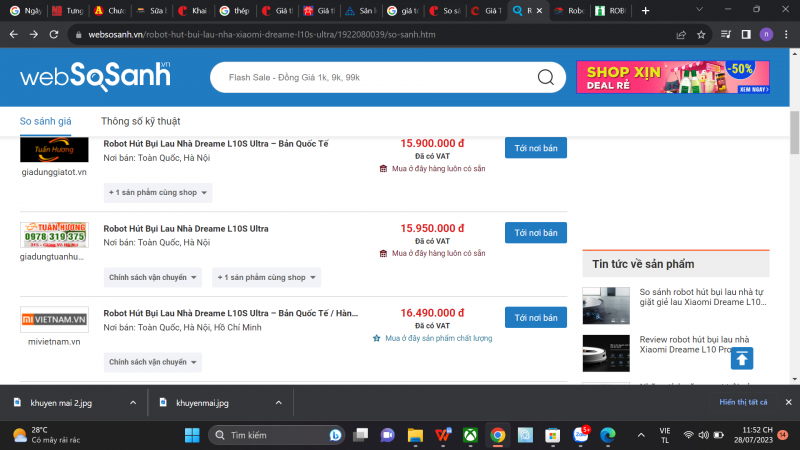Screen dimensions: 800x450
Task: Click 'Tới nơi bán' for the 16.490.000 đ offer
Action: click(536, 317)
